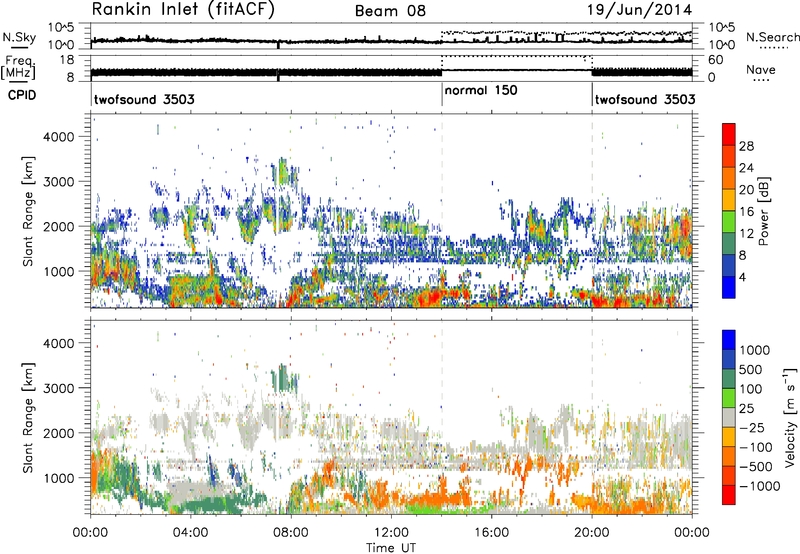Click the 'Power [dB]' color bar title
This screenshot has height=554, width=800.
[764, 211]
